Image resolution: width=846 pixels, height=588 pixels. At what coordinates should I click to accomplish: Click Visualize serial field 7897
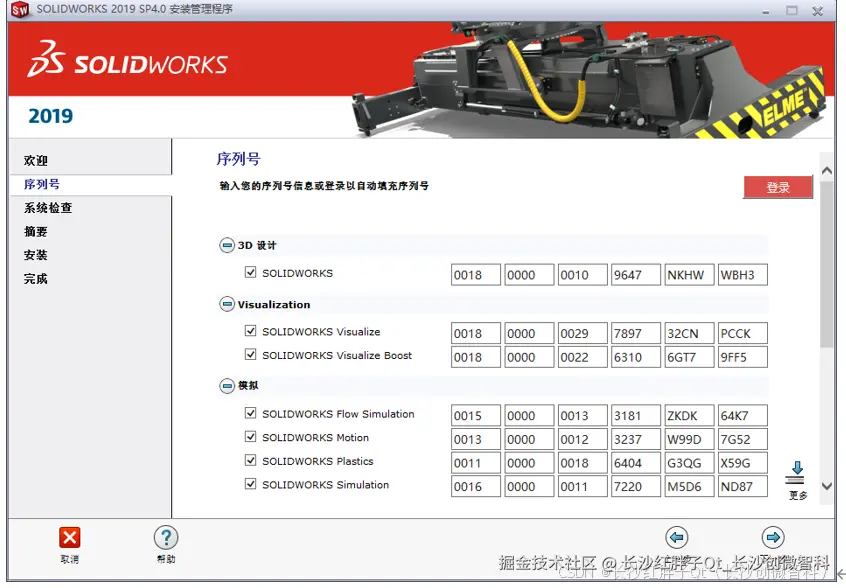(x=636, y=333)
